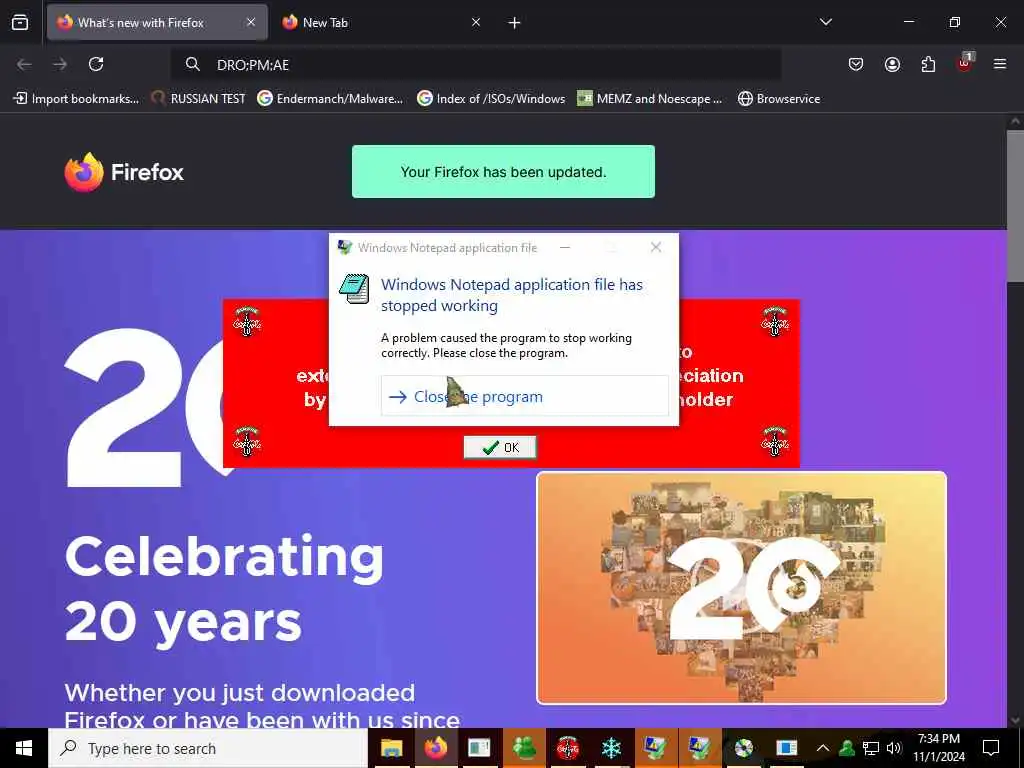Close the New Tab tab
The height and width of the screenshot is (768, 1024).
pyautogui.click(x=476, y=23)
